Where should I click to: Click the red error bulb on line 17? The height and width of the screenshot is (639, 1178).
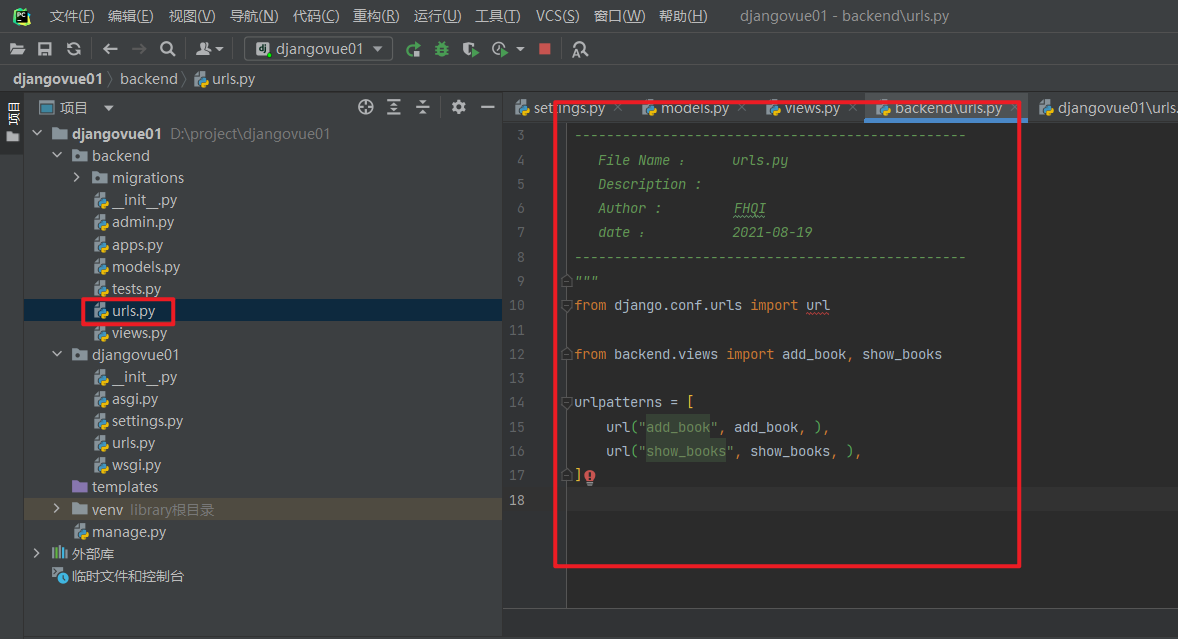coord(590,476)
